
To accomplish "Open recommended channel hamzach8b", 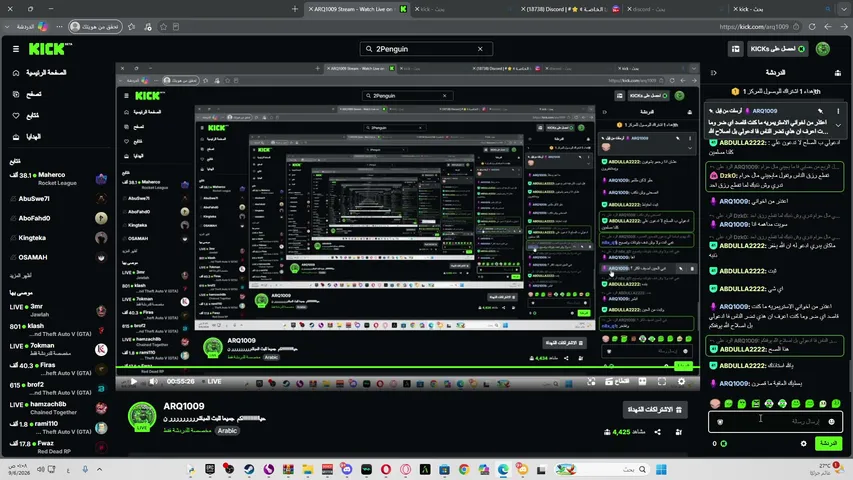I will pyautogui.click(x=58, y=408).
